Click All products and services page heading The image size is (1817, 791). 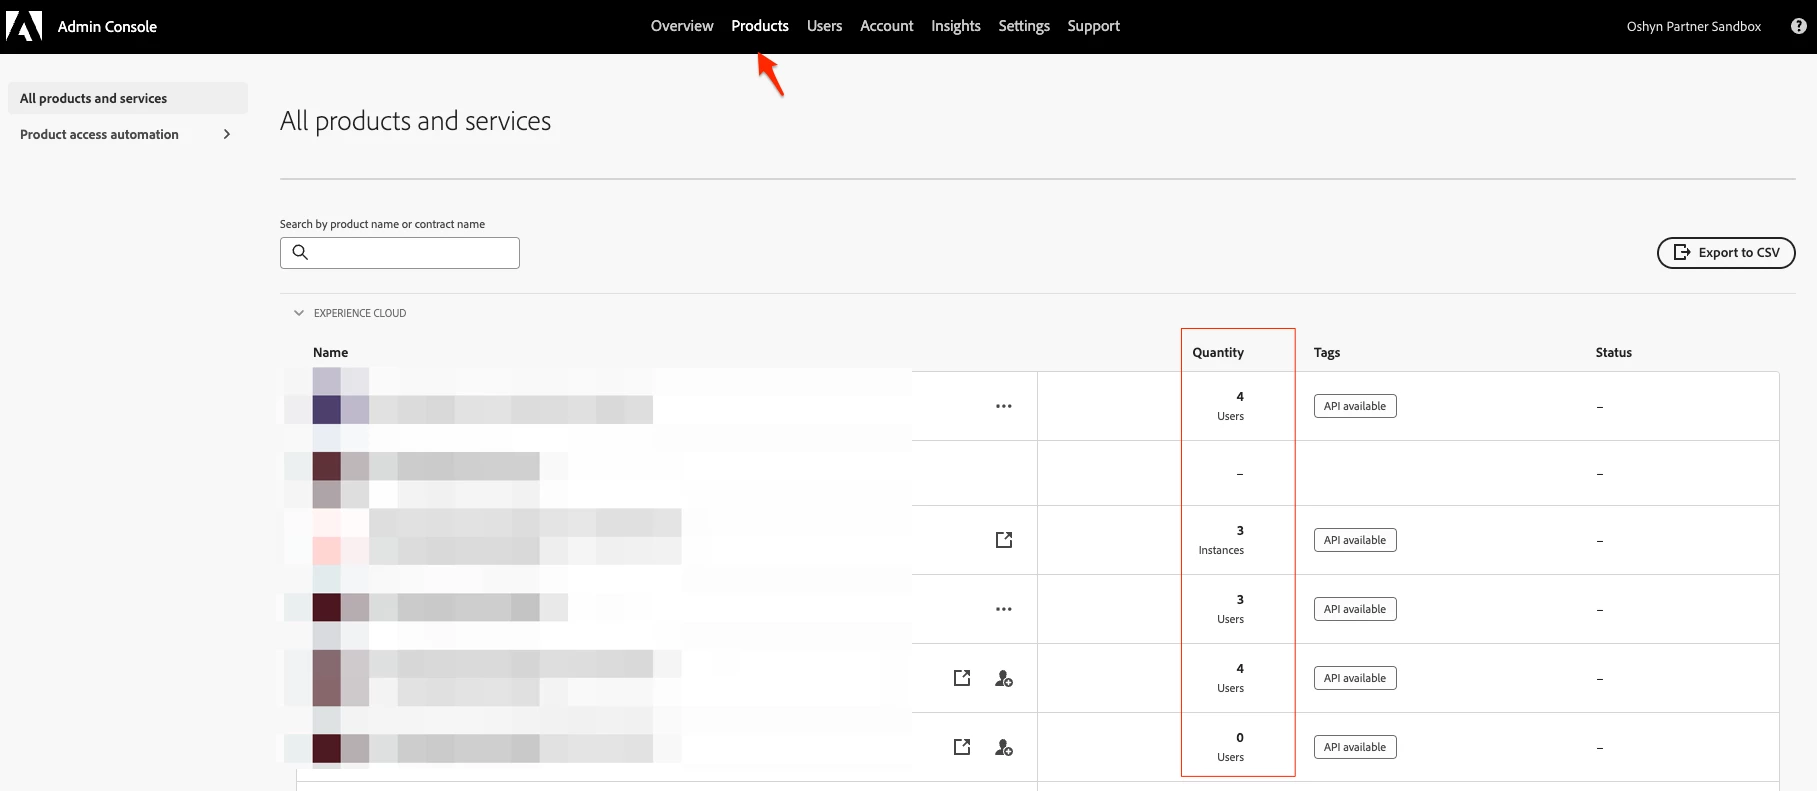coord(415,121)
